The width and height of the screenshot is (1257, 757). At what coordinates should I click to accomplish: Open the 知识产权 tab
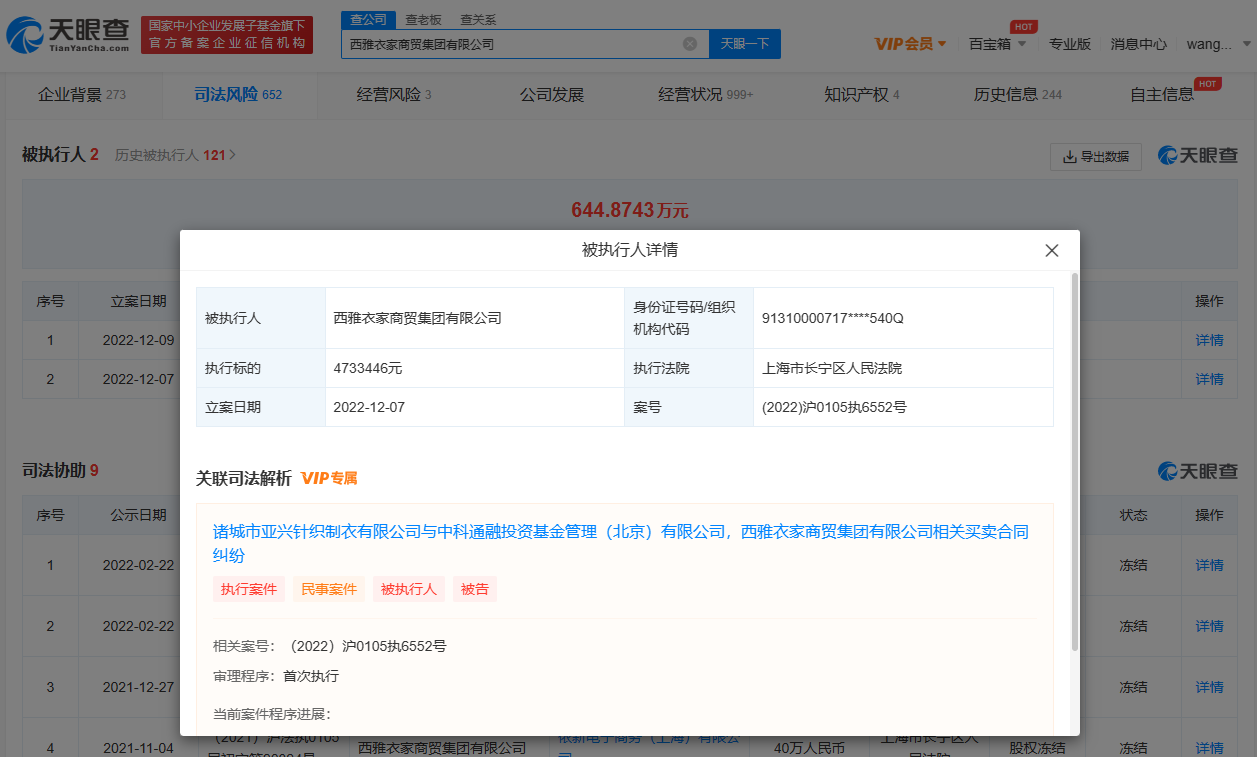(862, 95)
